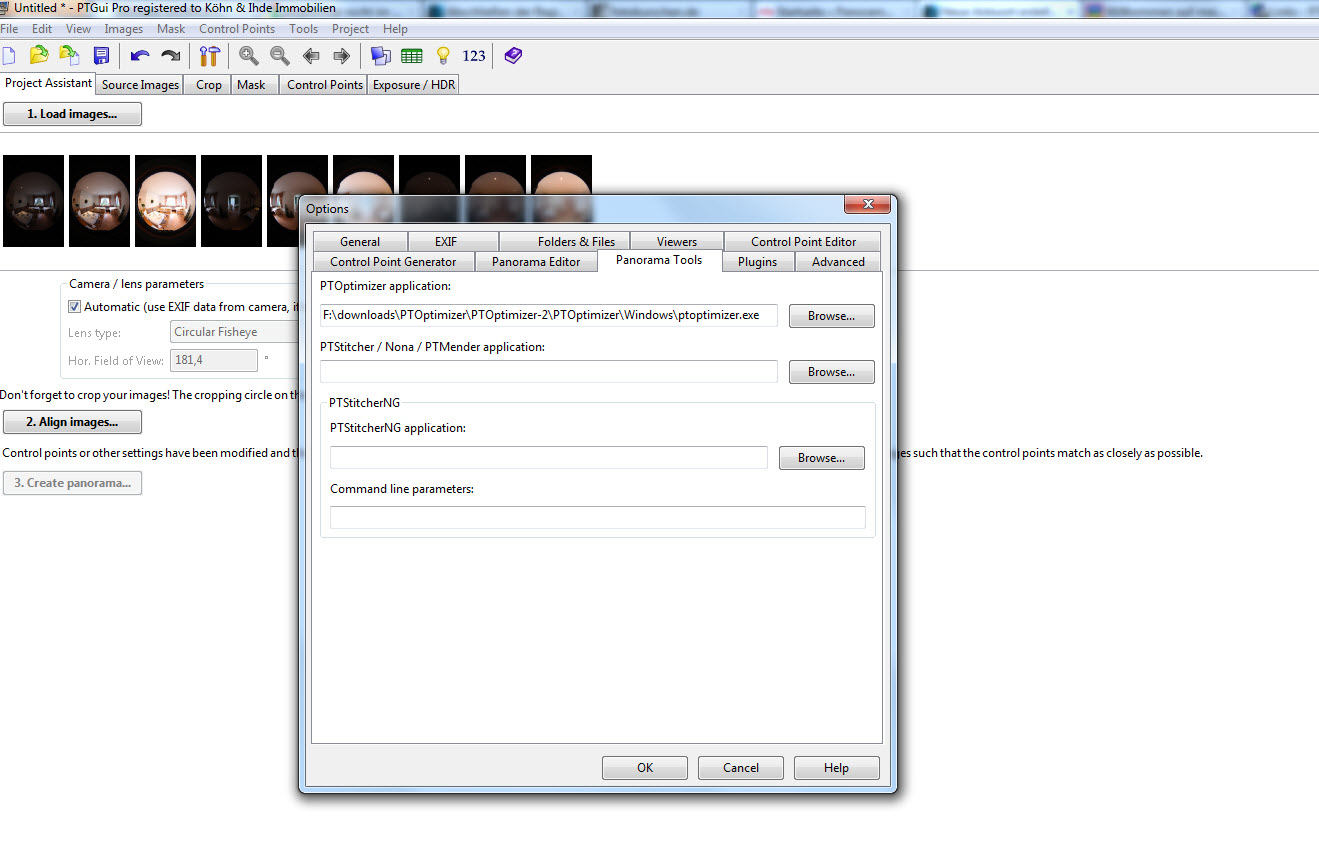Click the New project icon

click(10, 56)
